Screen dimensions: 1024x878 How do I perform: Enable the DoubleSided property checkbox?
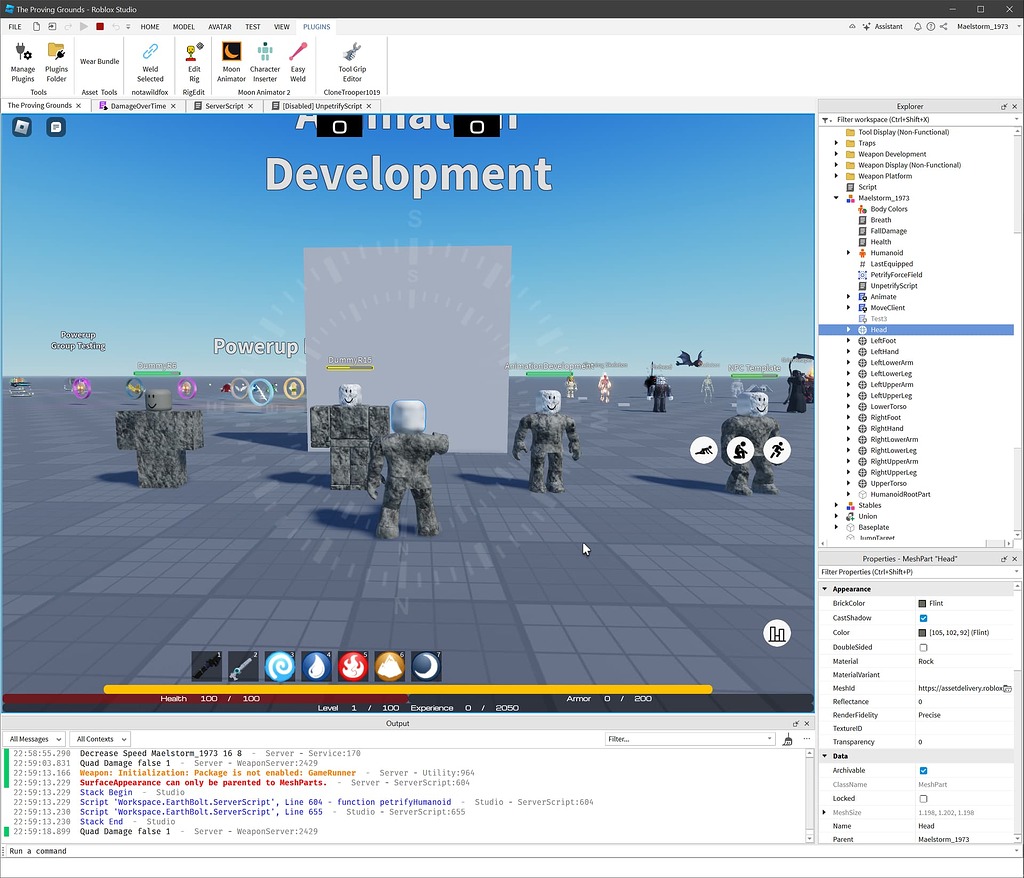point(925,647)
